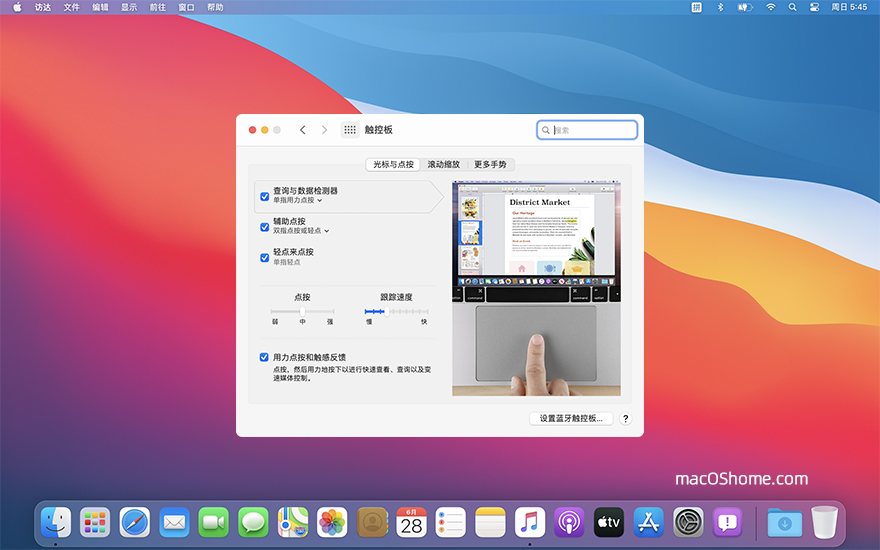Switch to 光标与点按 tab
The width and height of the screenshot is (880, 550).
point(393,164)
